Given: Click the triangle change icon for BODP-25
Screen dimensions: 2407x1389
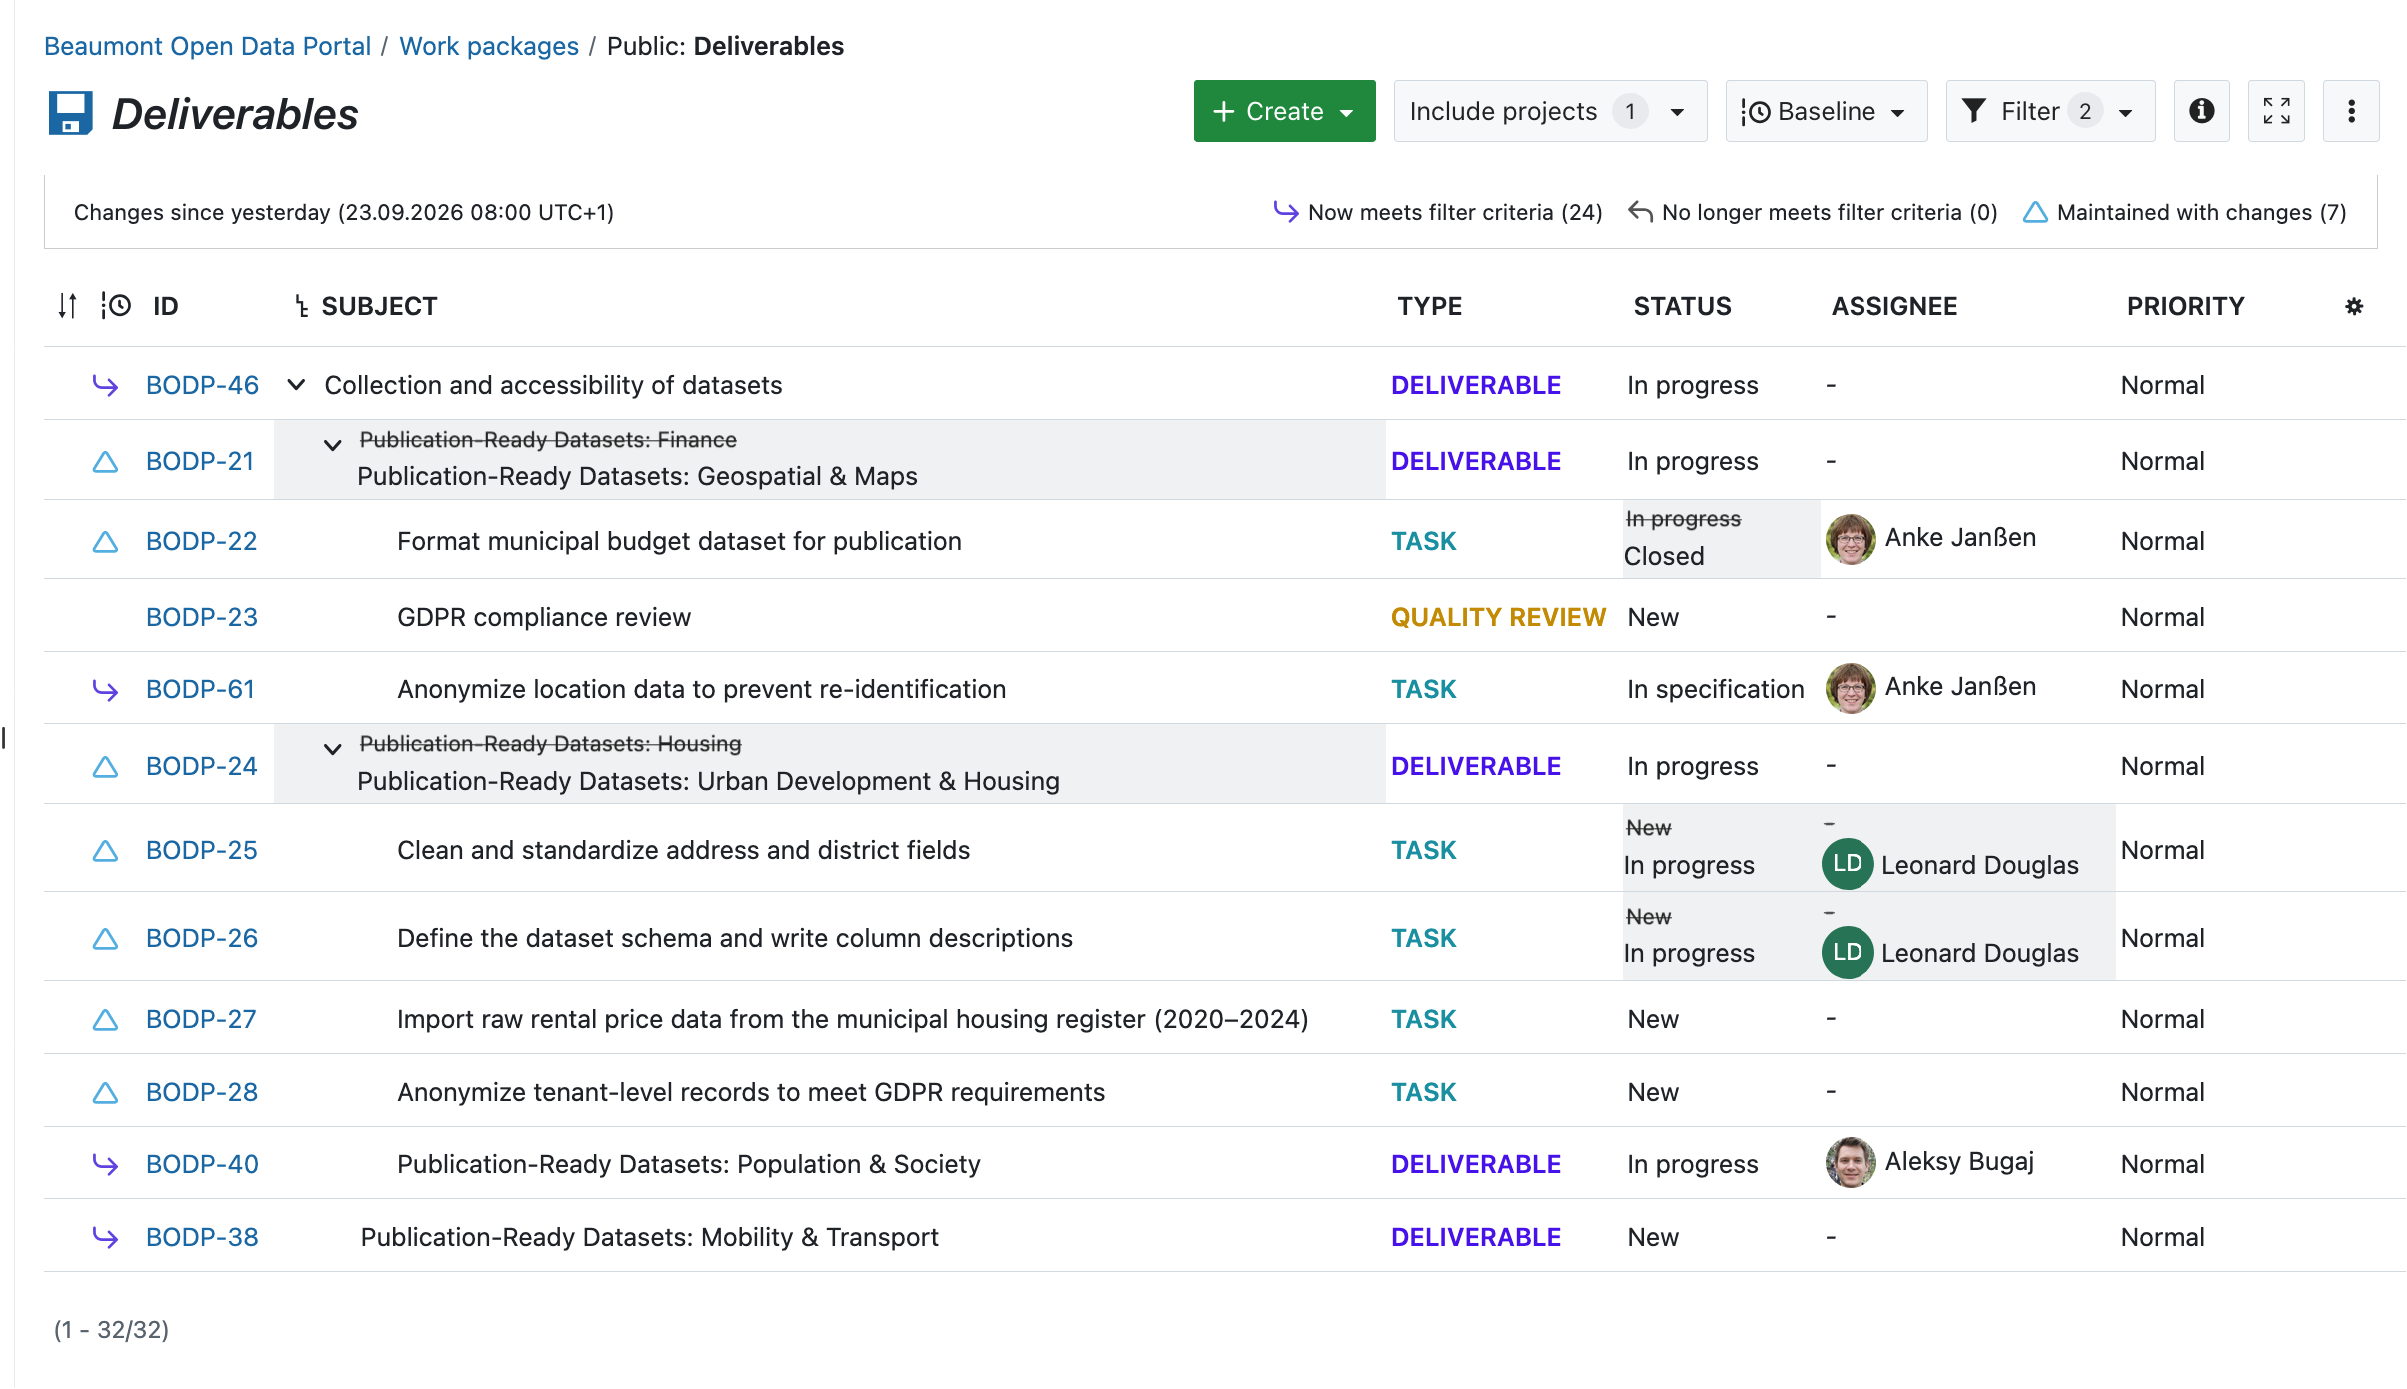Looking at the screenshot, I should [x=105, y=851].
